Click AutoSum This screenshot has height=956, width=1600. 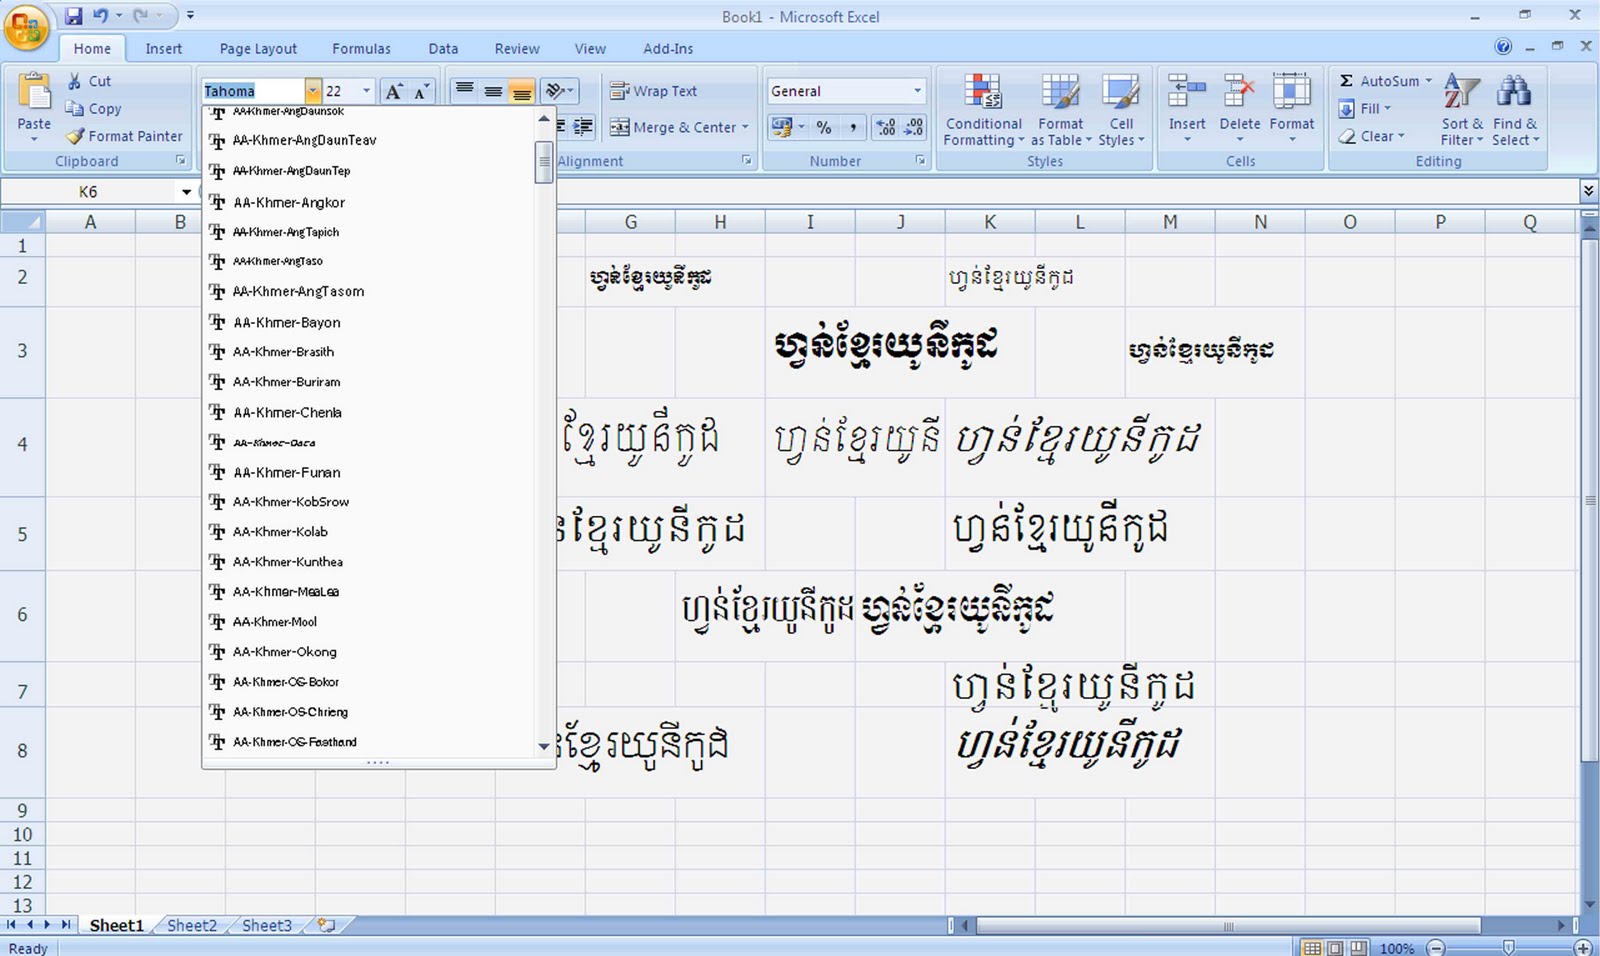(1380, 81)
